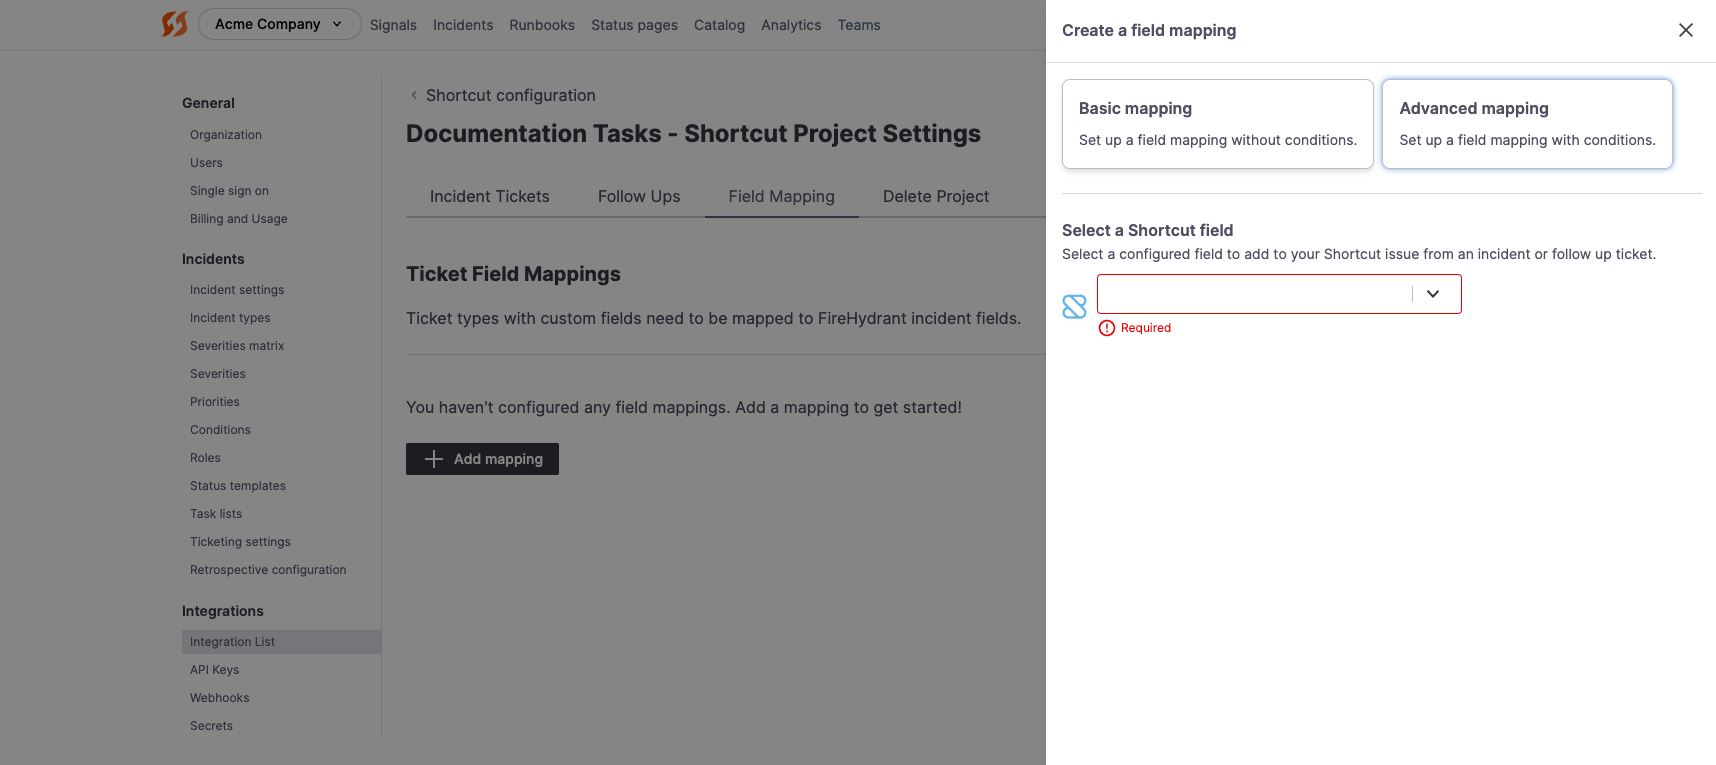Open Billing and Usage

point(239,219)
